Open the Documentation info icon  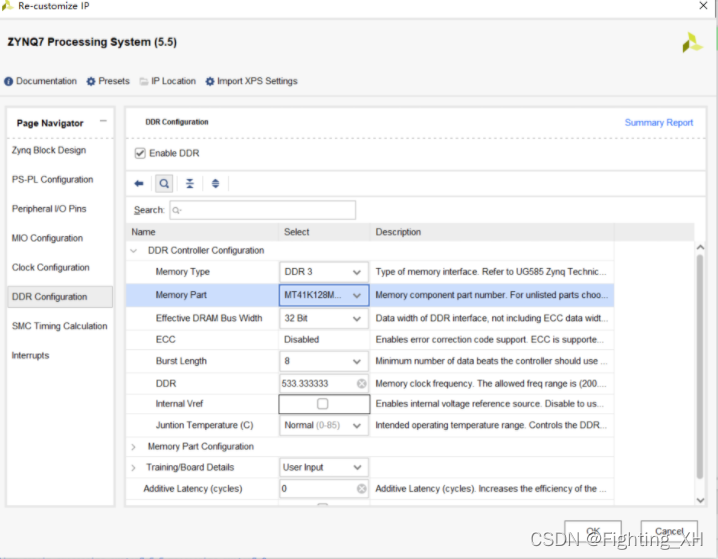click(8, 81)
